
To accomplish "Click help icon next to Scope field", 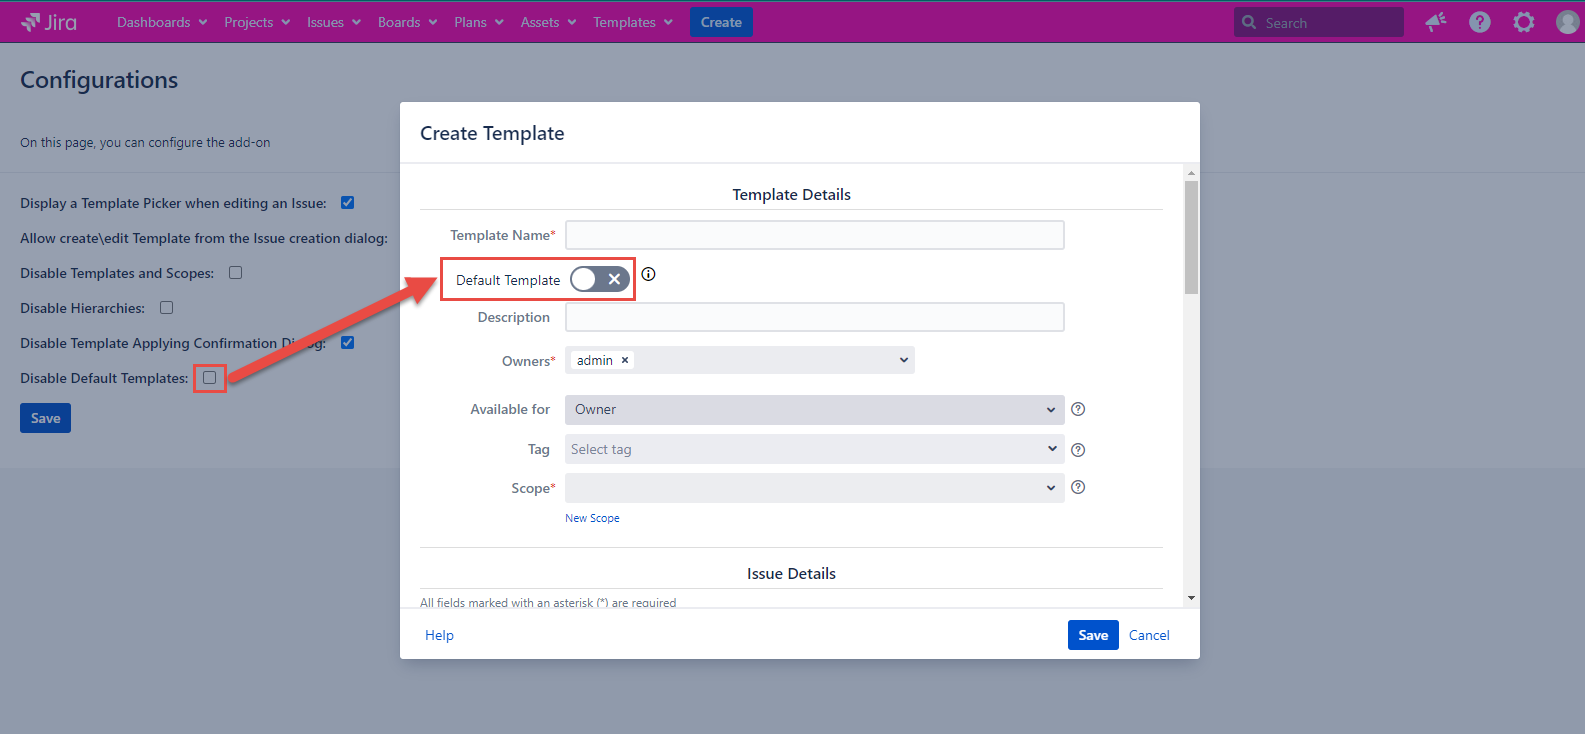I will pos(1078,487).
